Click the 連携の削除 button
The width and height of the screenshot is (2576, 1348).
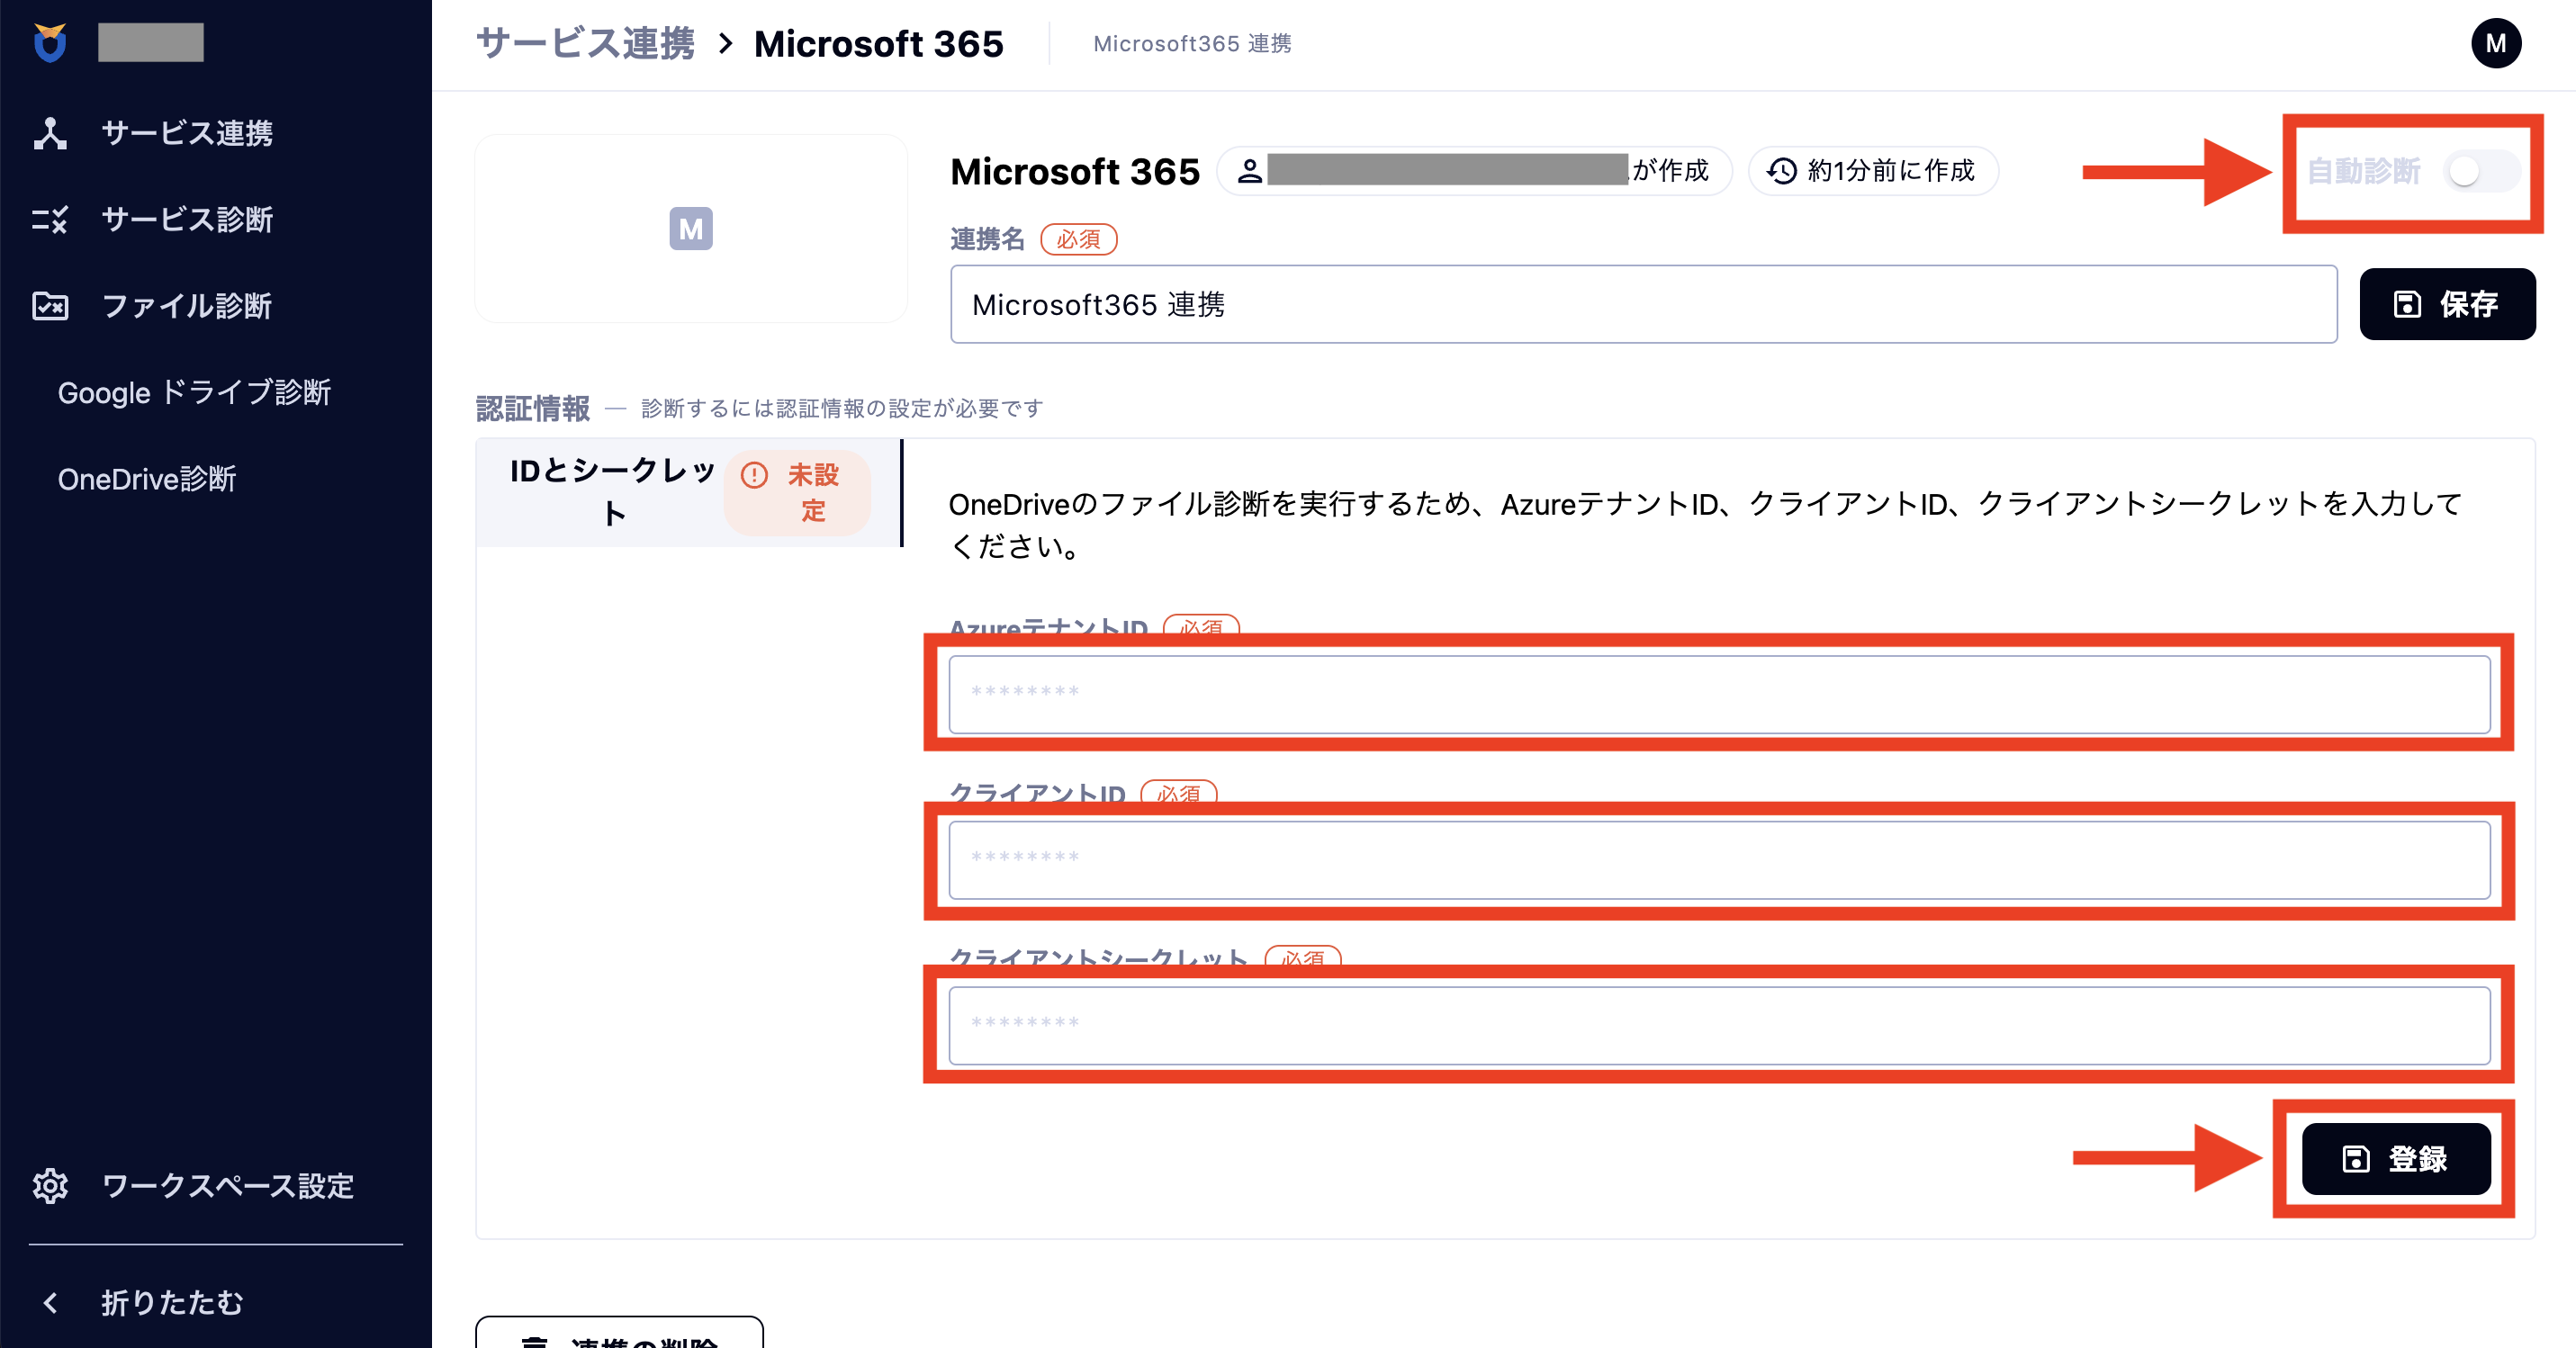pyautogui.click(x=619, y=1334)
